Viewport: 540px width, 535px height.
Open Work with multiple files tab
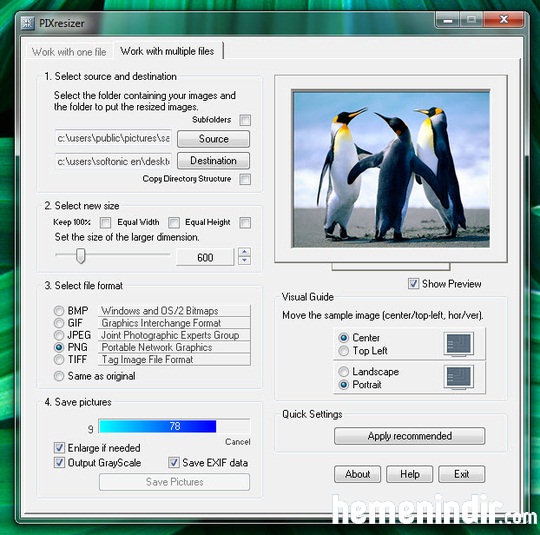167,51
